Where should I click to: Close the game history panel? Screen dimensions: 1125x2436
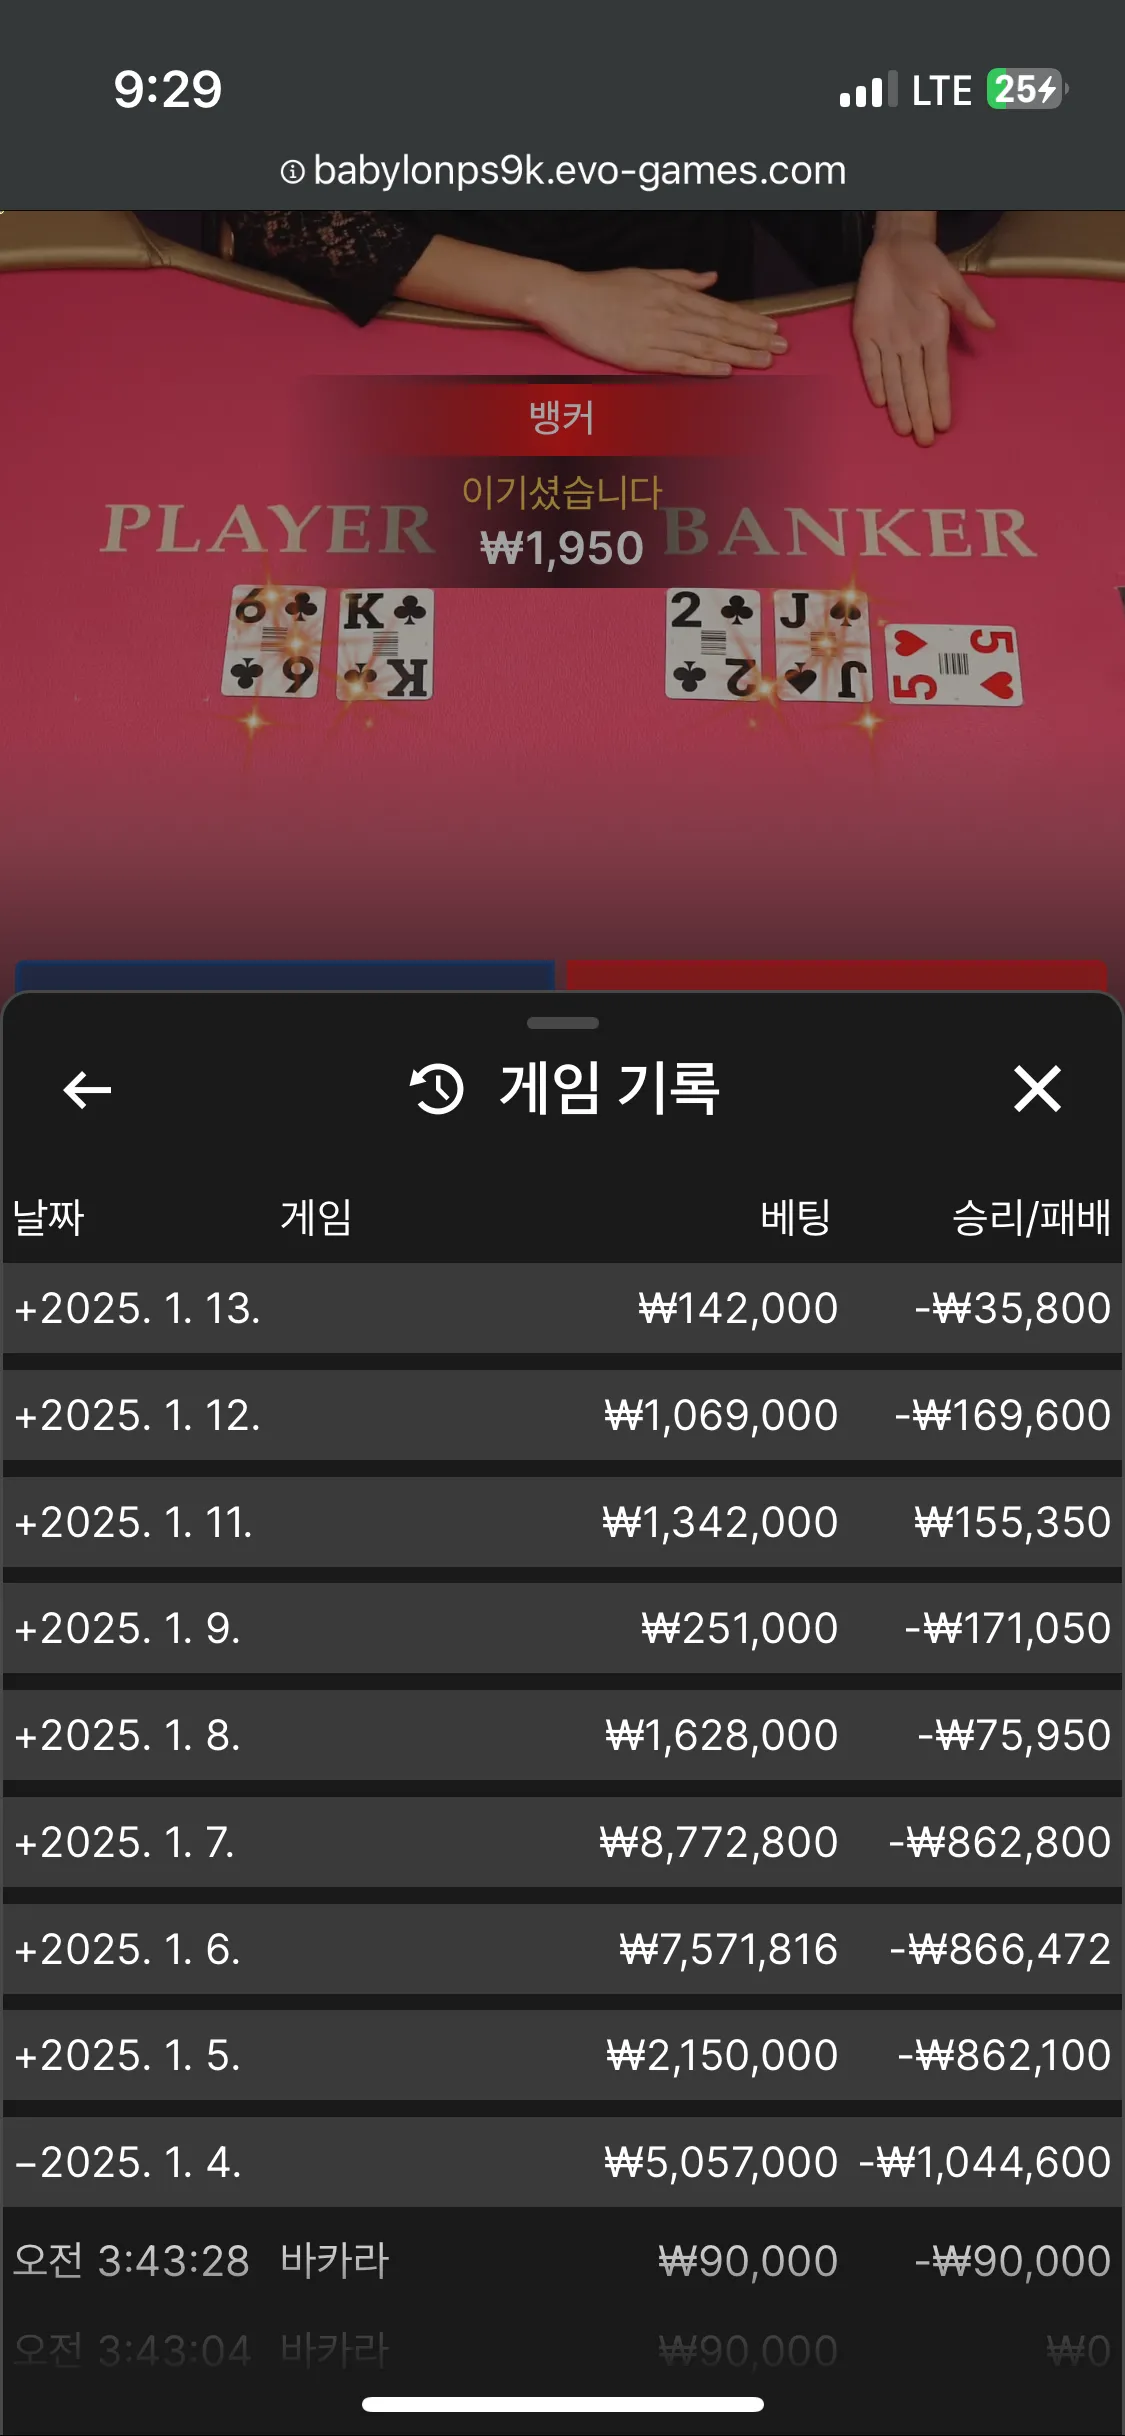1037,1089
